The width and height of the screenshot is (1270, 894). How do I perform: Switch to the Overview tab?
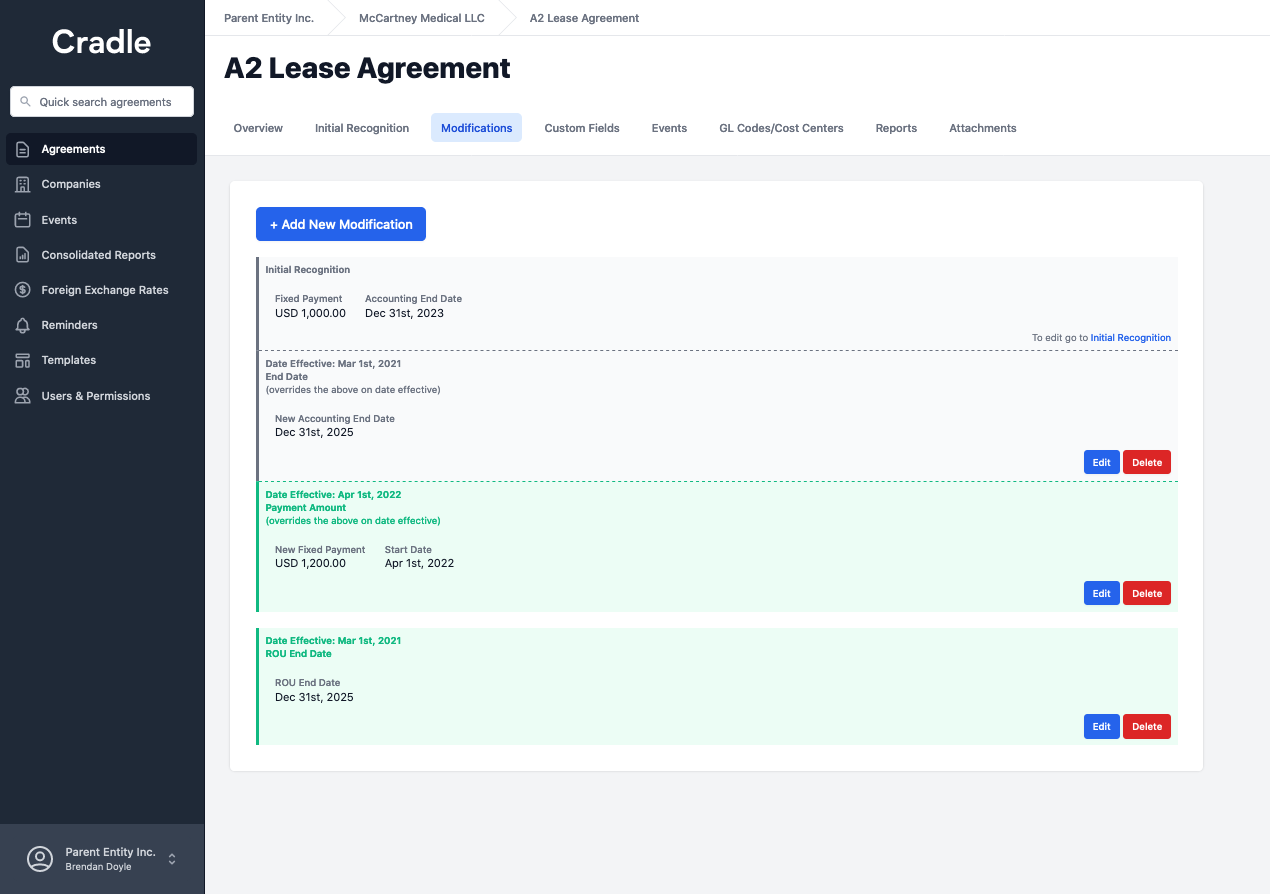click(x=257, y=128)
